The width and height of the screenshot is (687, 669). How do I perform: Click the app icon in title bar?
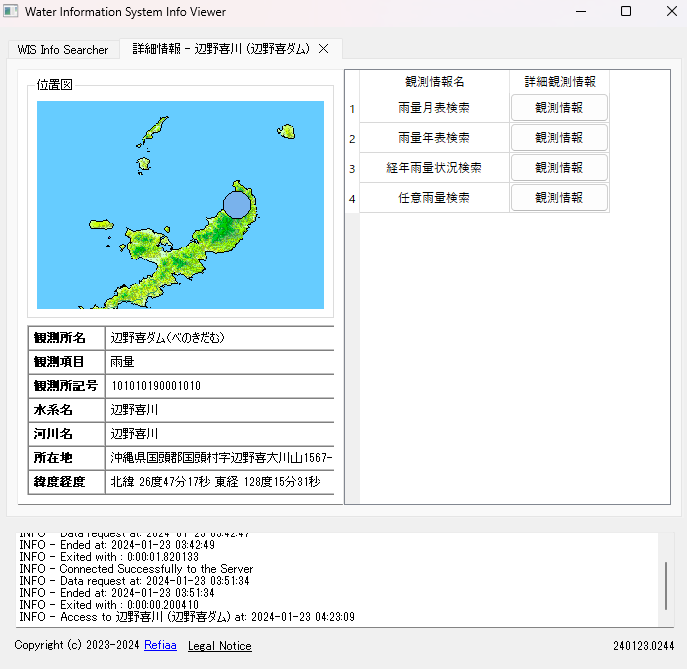[11, 11]
